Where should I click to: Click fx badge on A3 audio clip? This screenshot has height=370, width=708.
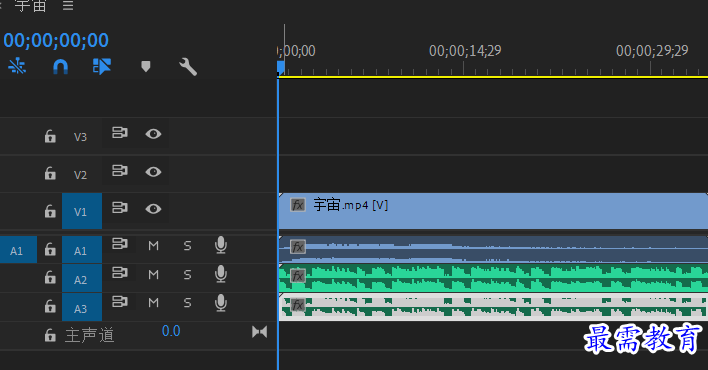298,305
